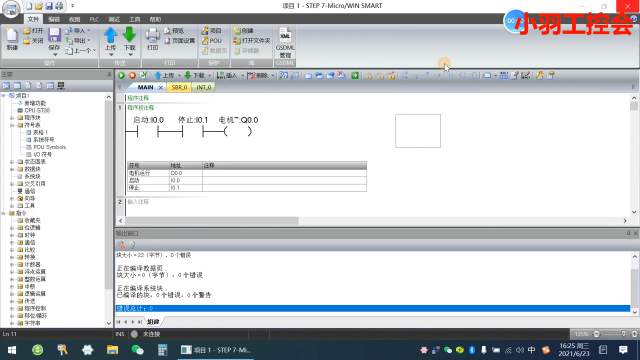Open the GSDML management XML icon
640x360 pixels.
[x=285, y=35]
